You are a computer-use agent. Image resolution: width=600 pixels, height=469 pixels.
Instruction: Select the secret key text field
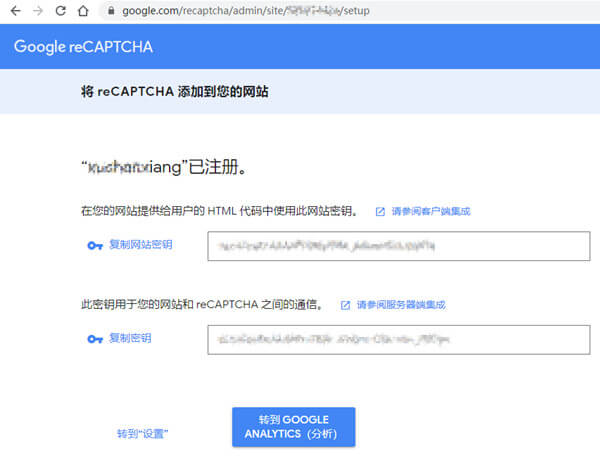click(x=399, y=340)
